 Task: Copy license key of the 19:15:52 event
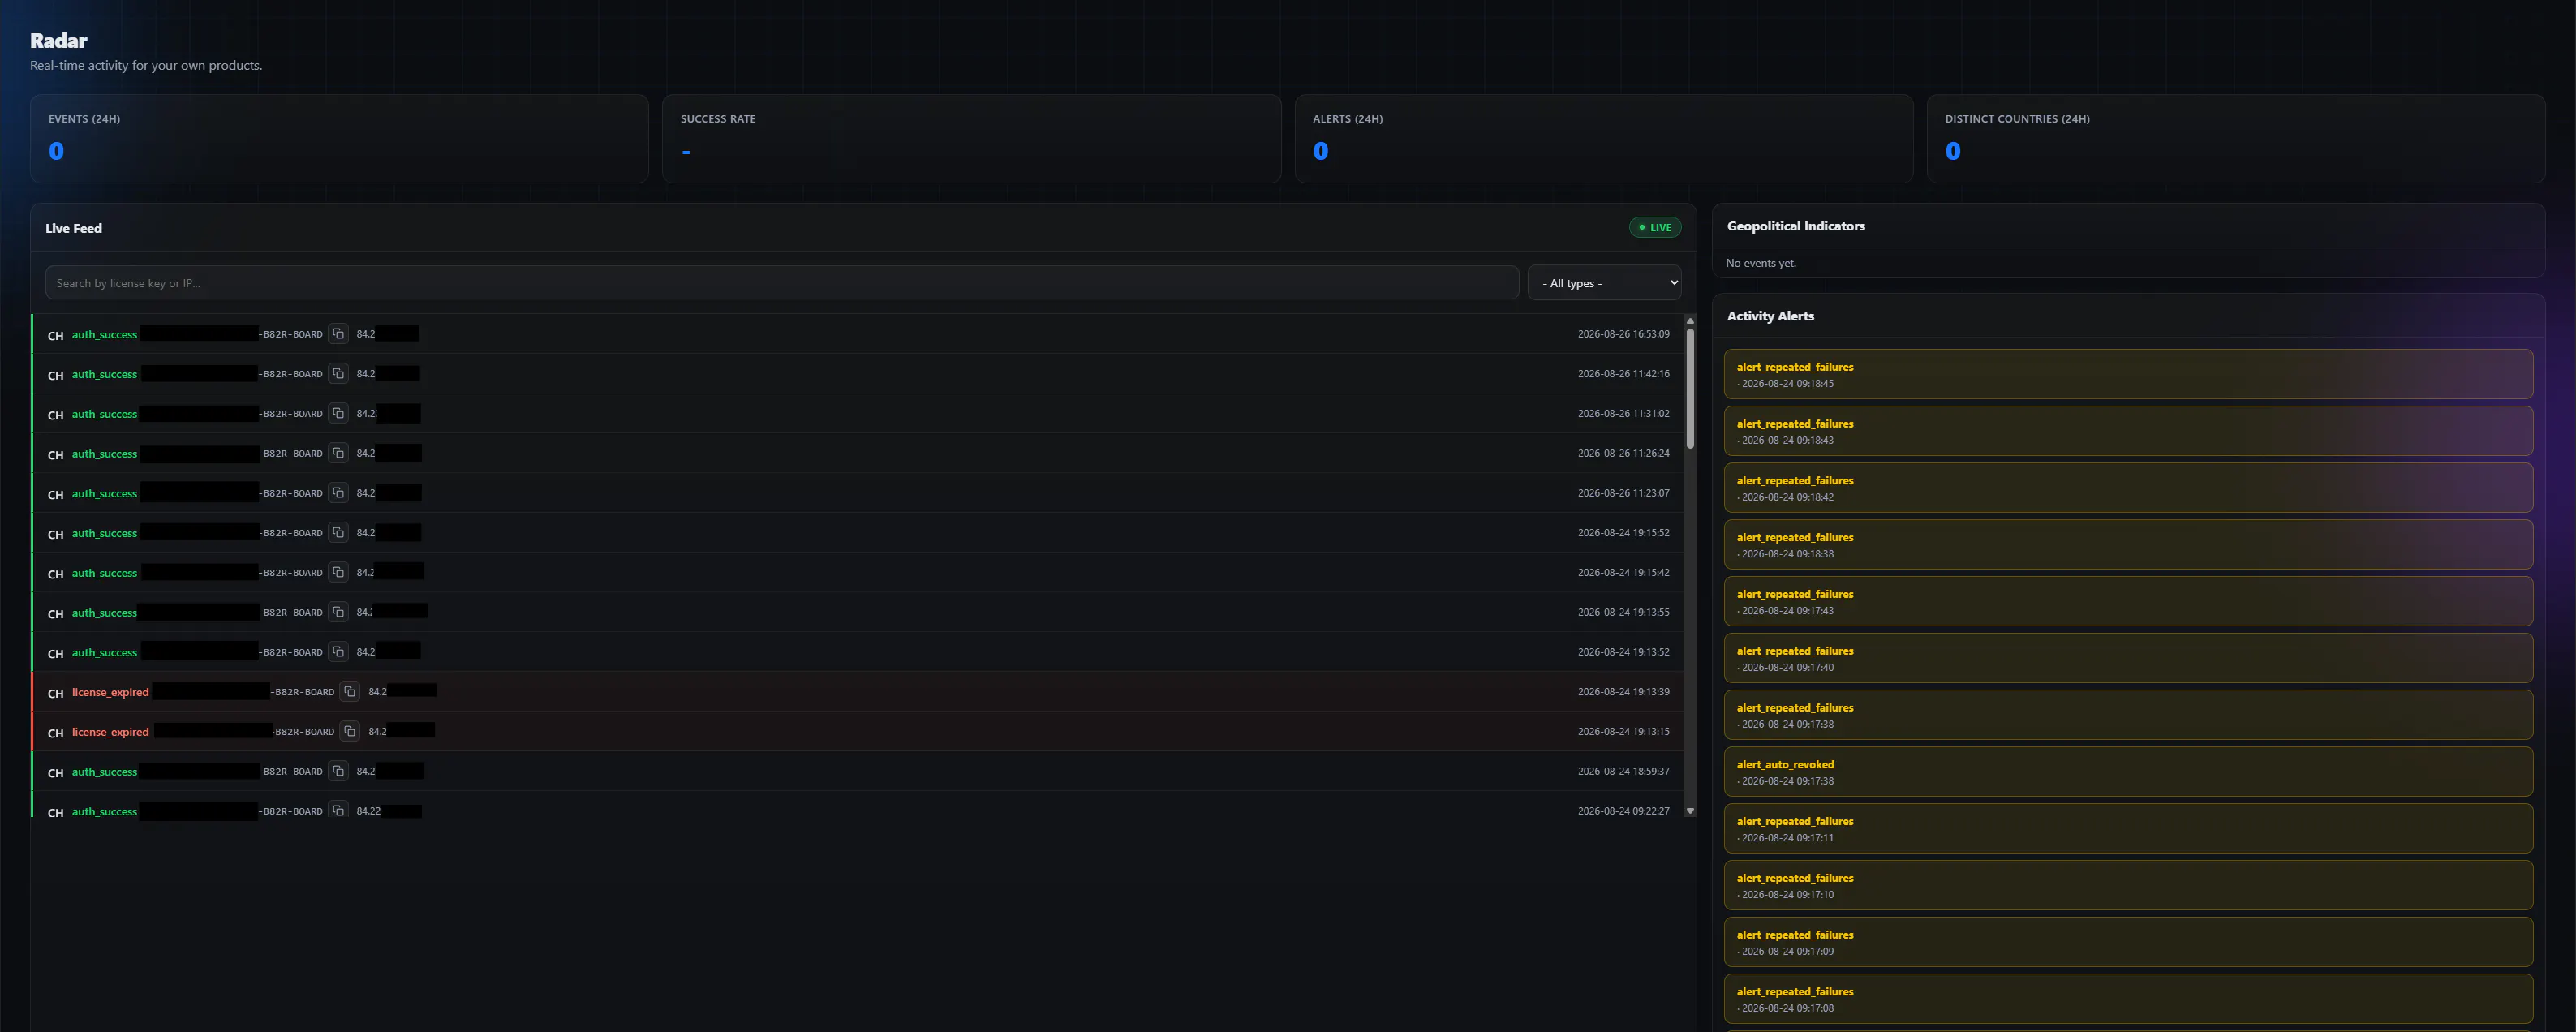338,532
